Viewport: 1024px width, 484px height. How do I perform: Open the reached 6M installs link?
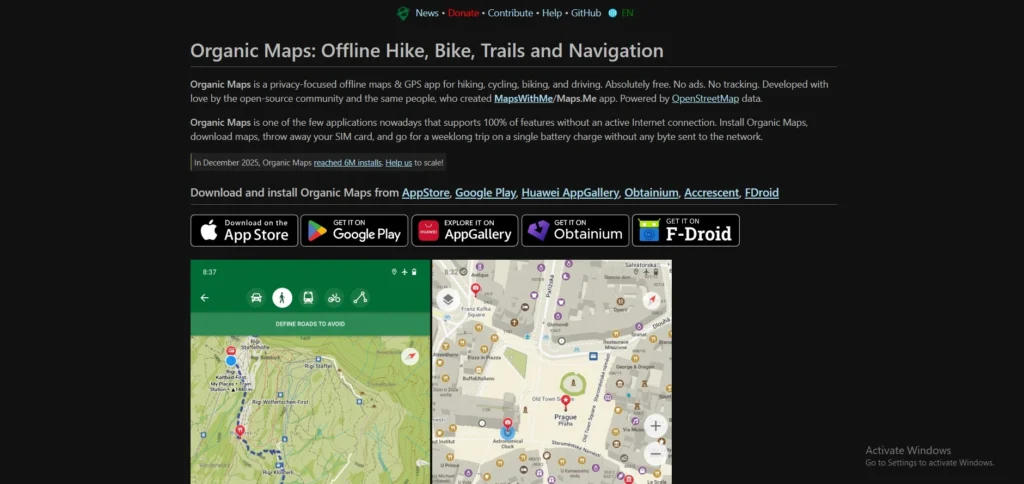[x=347, y=163]
